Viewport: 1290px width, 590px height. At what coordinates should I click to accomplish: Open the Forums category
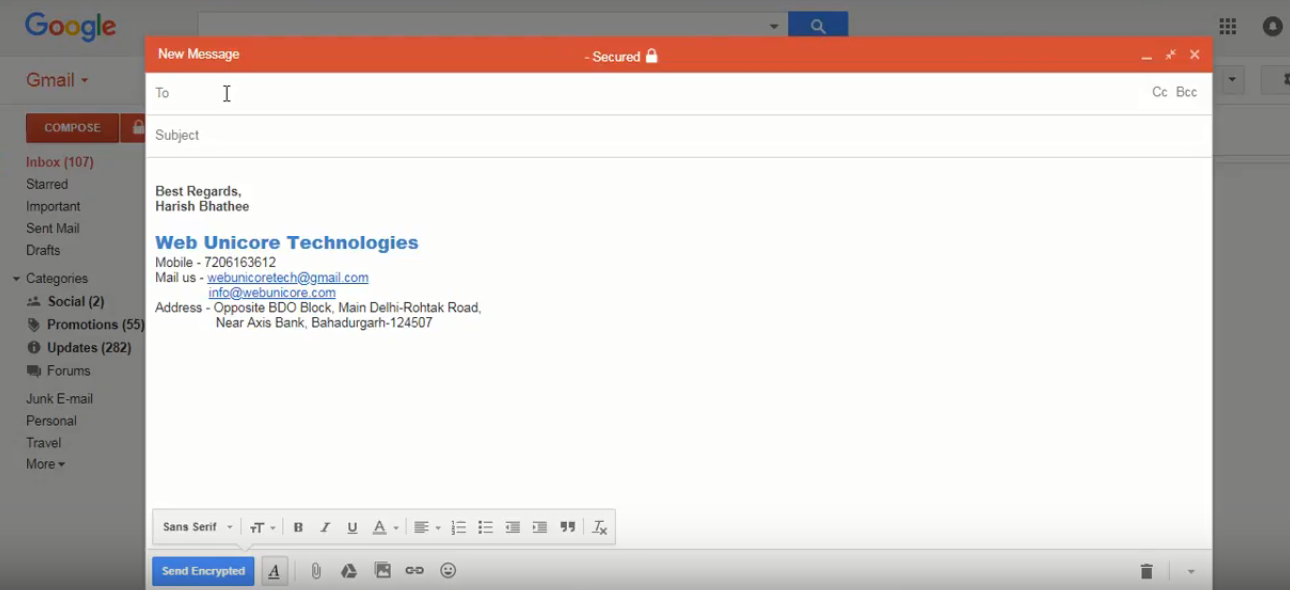(69, 370)
